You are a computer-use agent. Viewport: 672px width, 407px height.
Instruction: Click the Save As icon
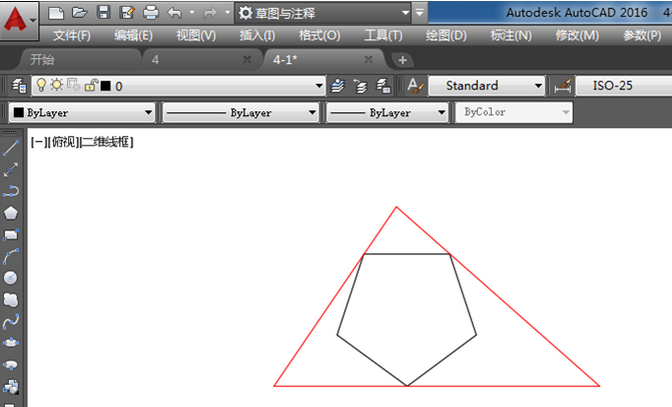click(127, 13)
